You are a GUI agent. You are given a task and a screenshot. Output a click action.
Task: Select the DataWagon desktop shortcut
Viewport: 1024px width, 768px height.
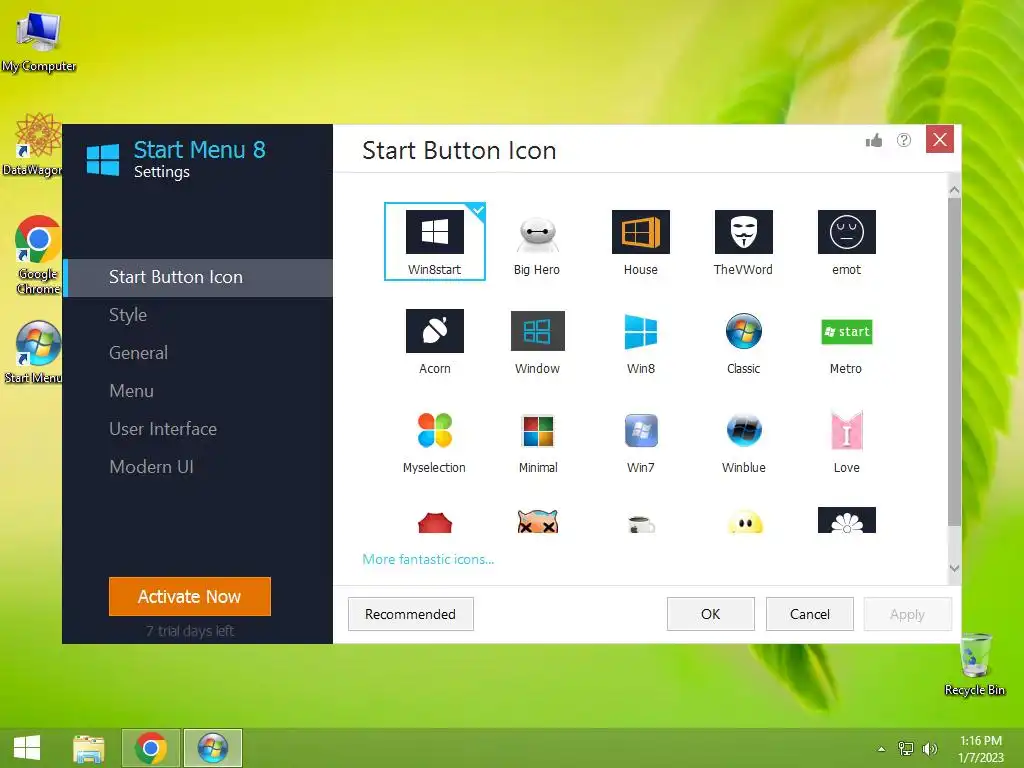pos(33,145)
